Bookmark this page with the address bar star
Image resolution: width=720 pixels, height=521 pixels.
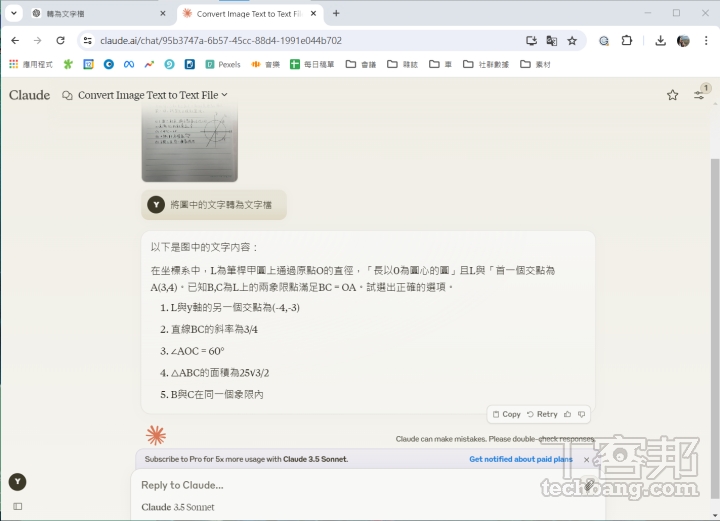[572, 40]
